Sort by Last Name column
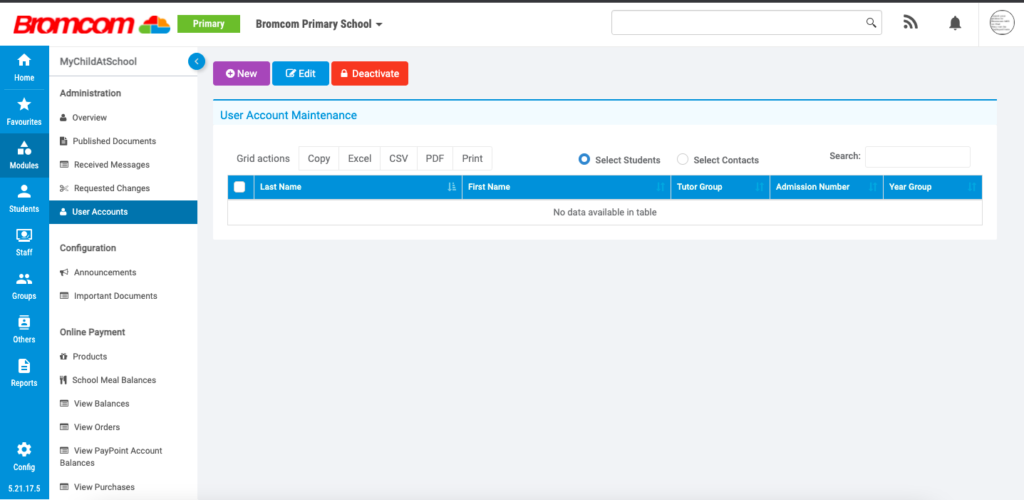Viewport: 1024px width, 500px height. coord(358,187)
